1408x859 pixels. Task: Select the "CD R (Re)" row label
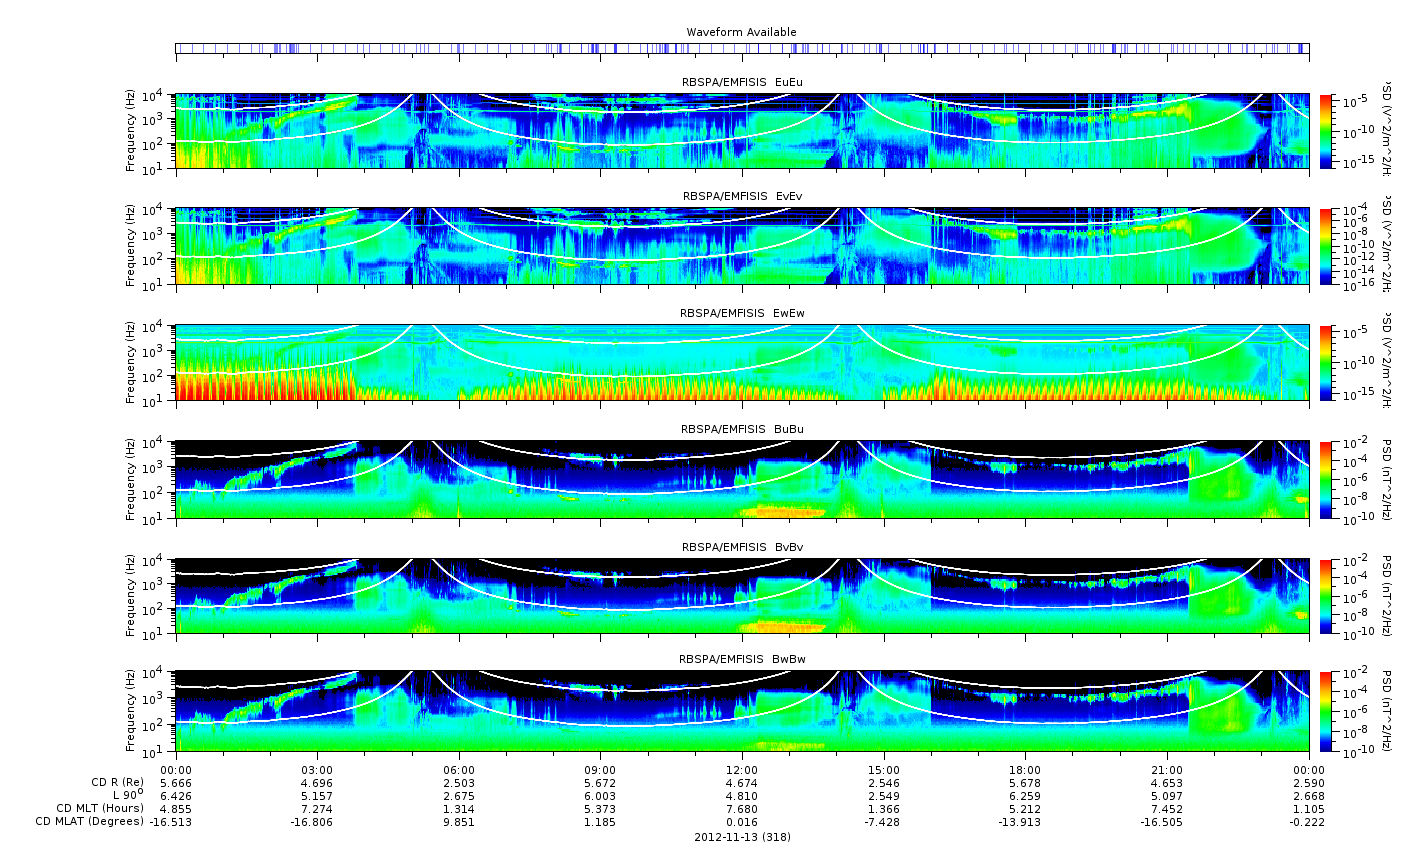click(117, 782)
